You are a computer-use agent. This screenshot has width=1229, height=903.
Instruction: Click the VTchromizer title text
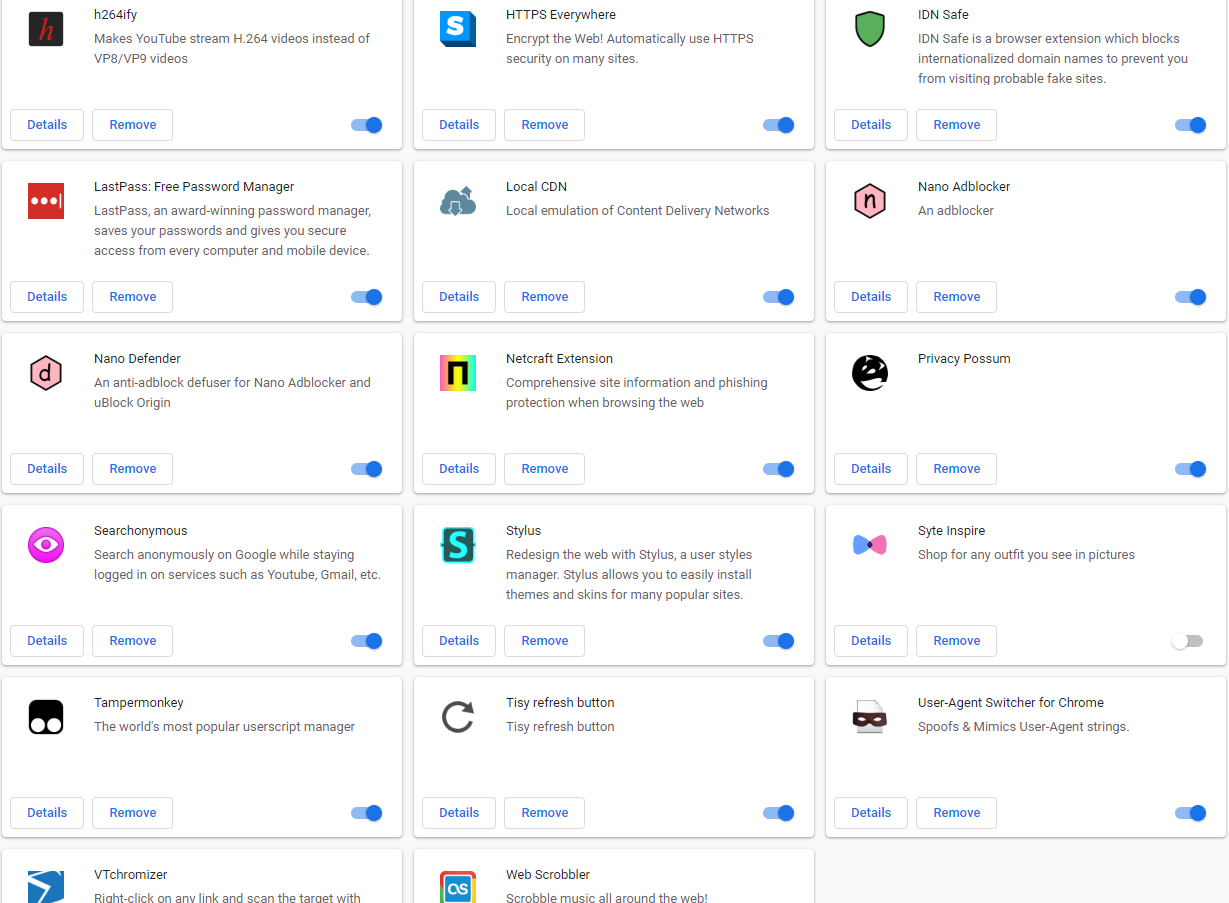coord(131,875)
